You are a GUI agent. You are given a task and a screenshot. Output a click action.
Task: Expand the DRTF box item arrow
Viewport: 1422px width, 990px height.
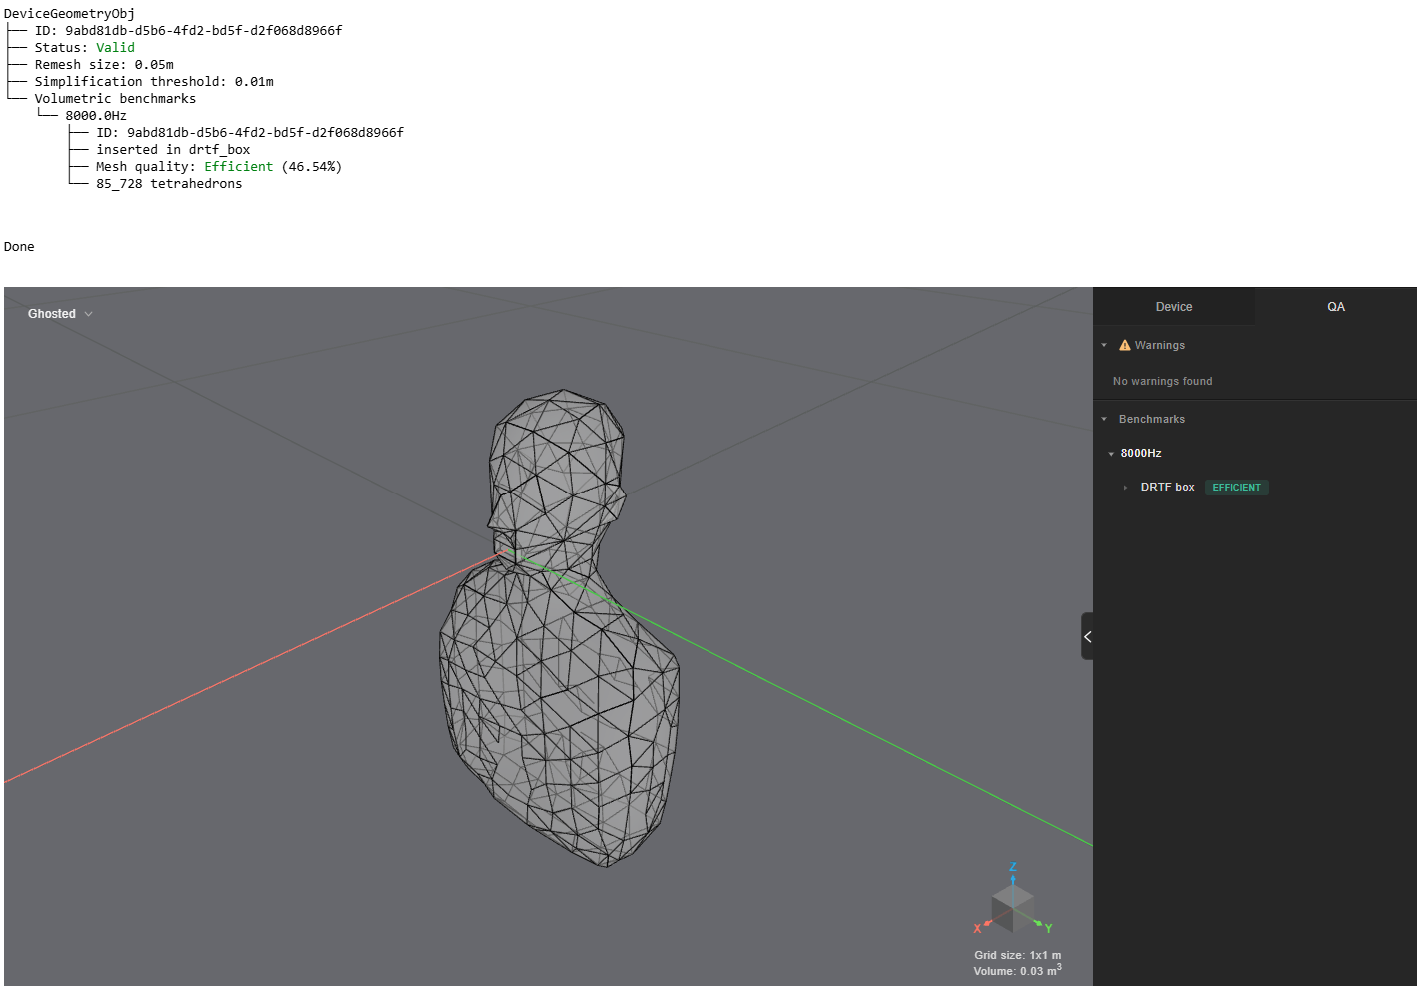click(1125, 488)
